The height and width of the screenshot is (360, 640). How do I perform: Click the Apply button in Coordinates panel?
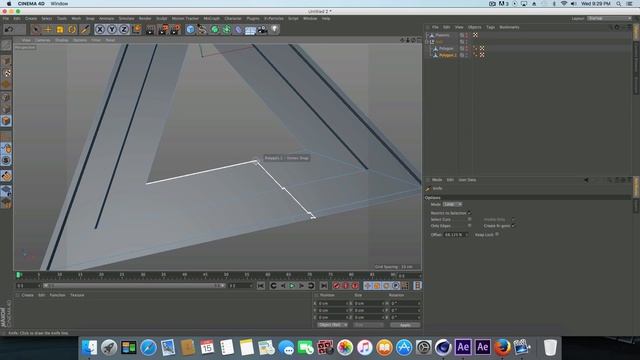(405, 325)
